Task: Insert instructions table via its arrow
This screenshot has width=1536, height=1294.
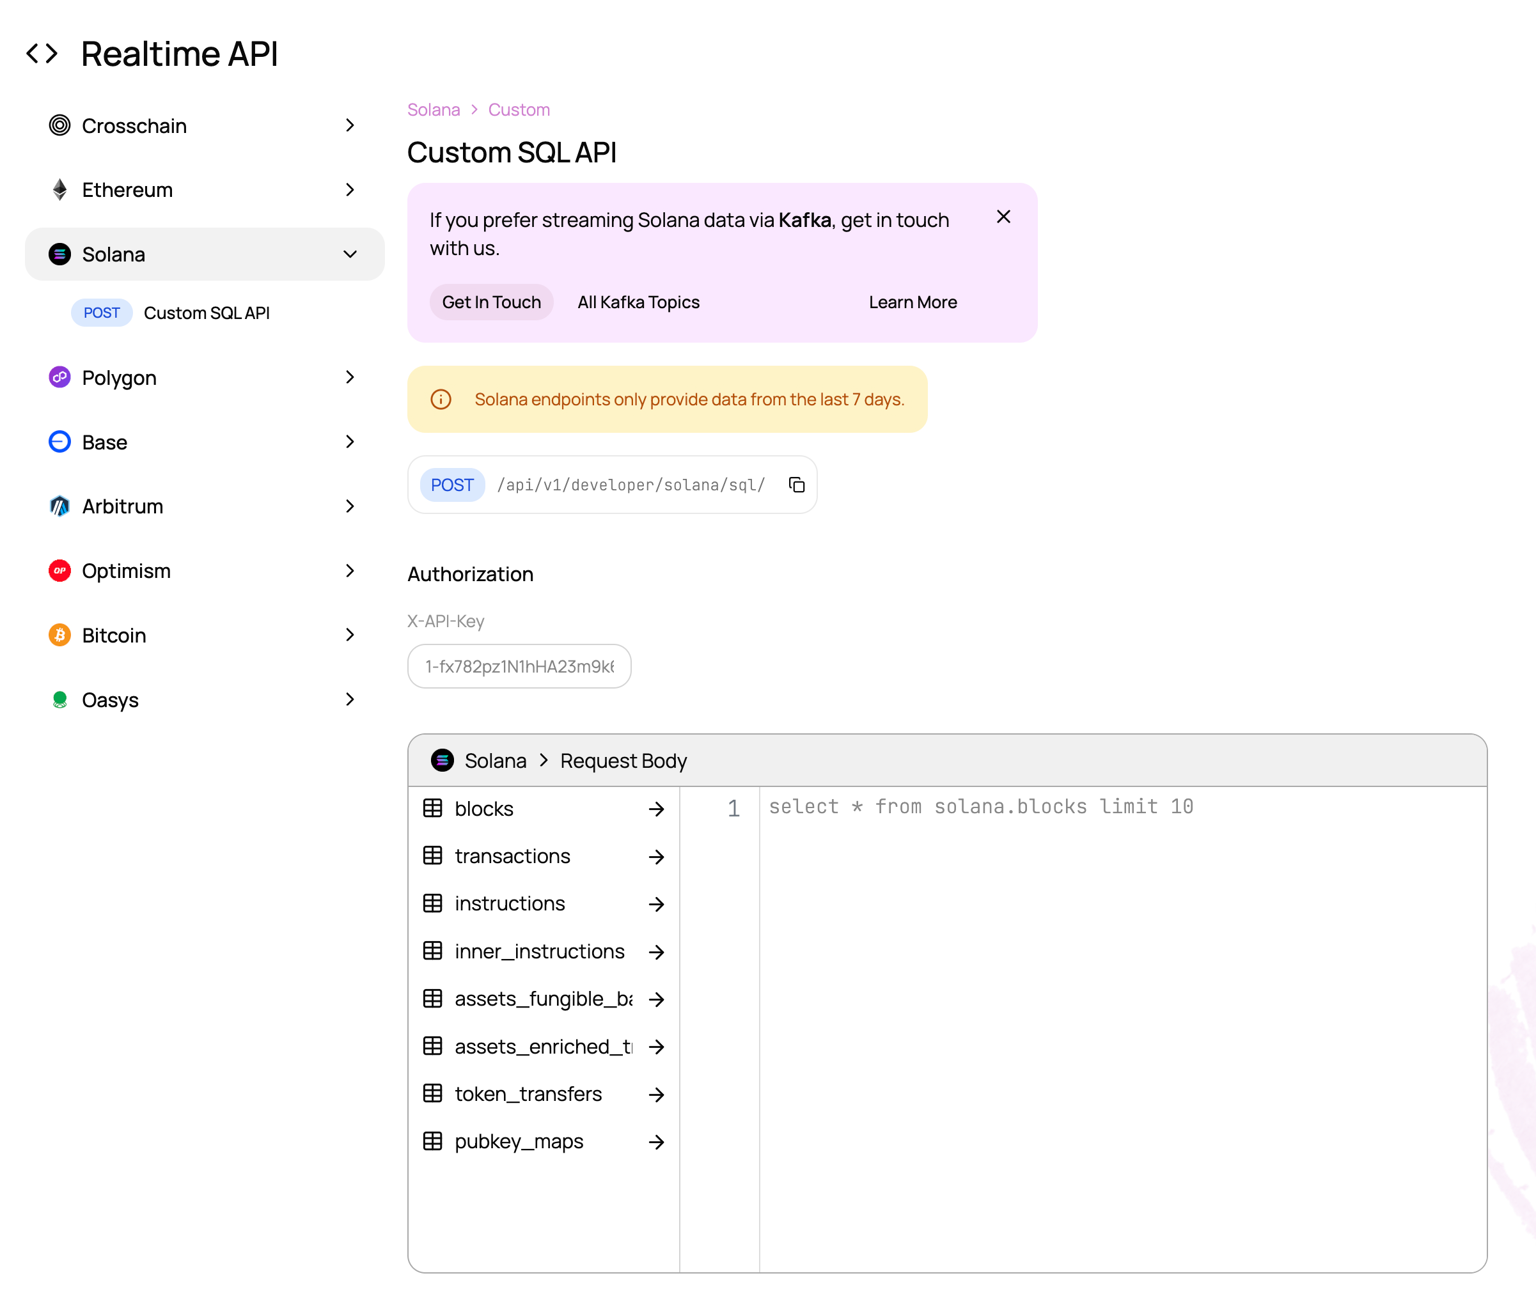Action: click(656, 904)
